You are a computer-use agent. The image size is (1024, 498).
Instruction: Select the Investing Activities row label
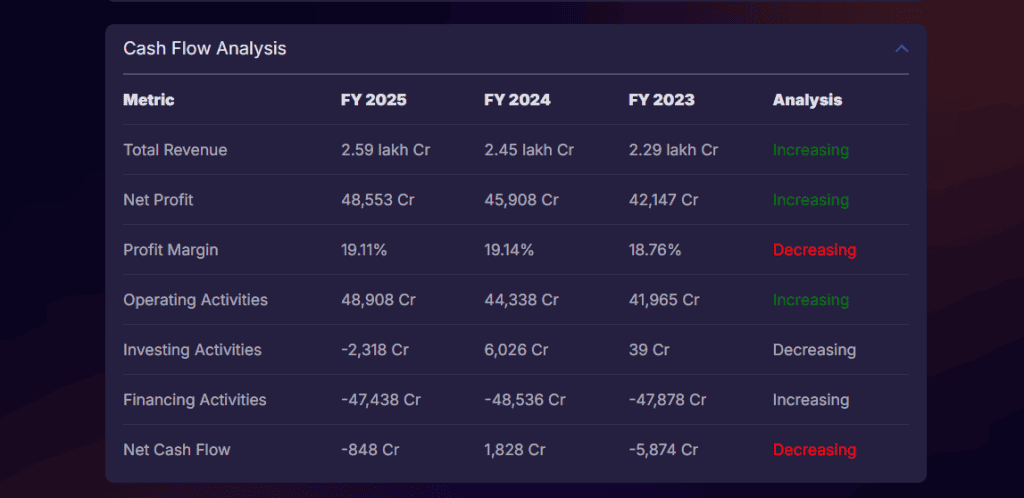coord(192,350)
